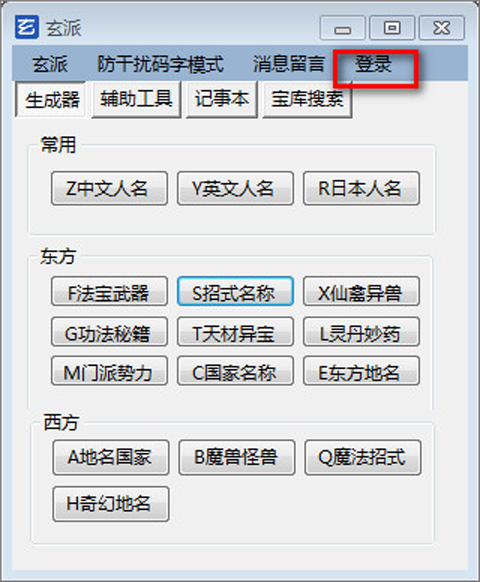Click the G功法秘籍 button
480x582 pixels.
(110, 331)
